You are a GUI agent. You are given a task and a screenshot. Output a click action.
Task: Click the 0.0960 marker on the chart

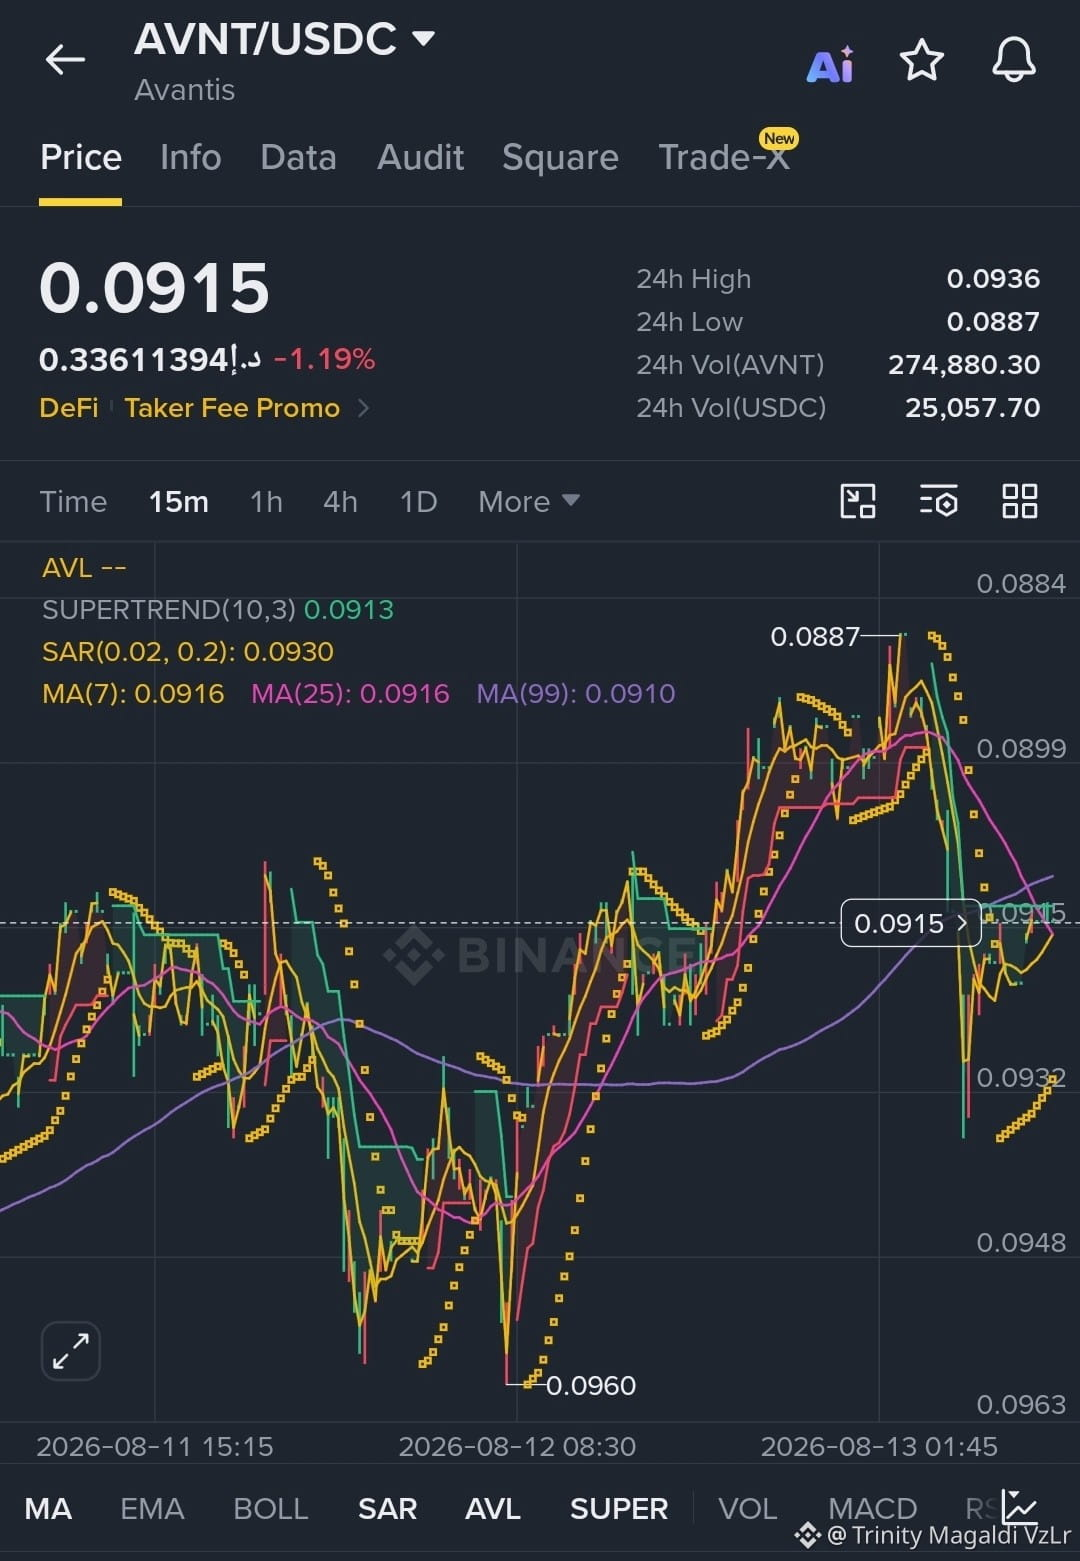[x=591, y=1385]
